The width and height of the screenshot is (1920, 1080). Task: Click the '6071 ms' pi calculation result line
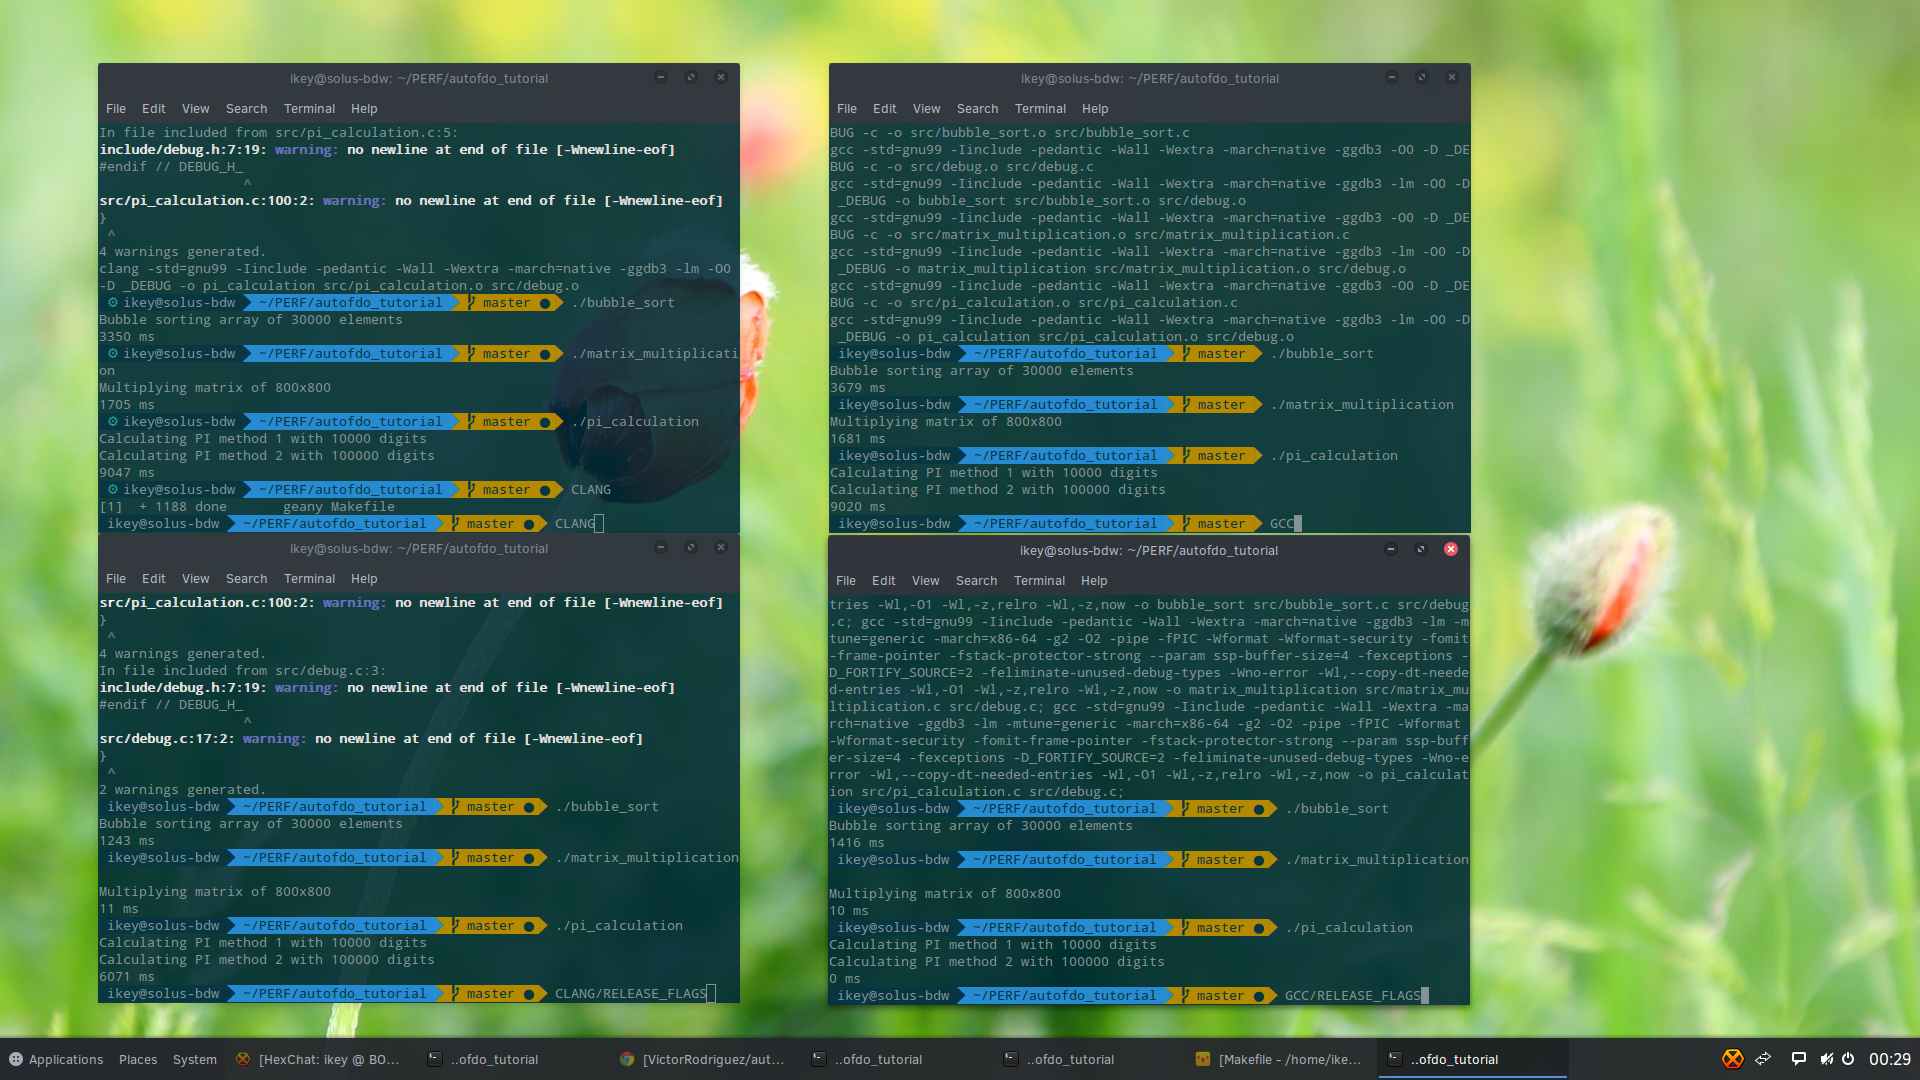point(127,977)
